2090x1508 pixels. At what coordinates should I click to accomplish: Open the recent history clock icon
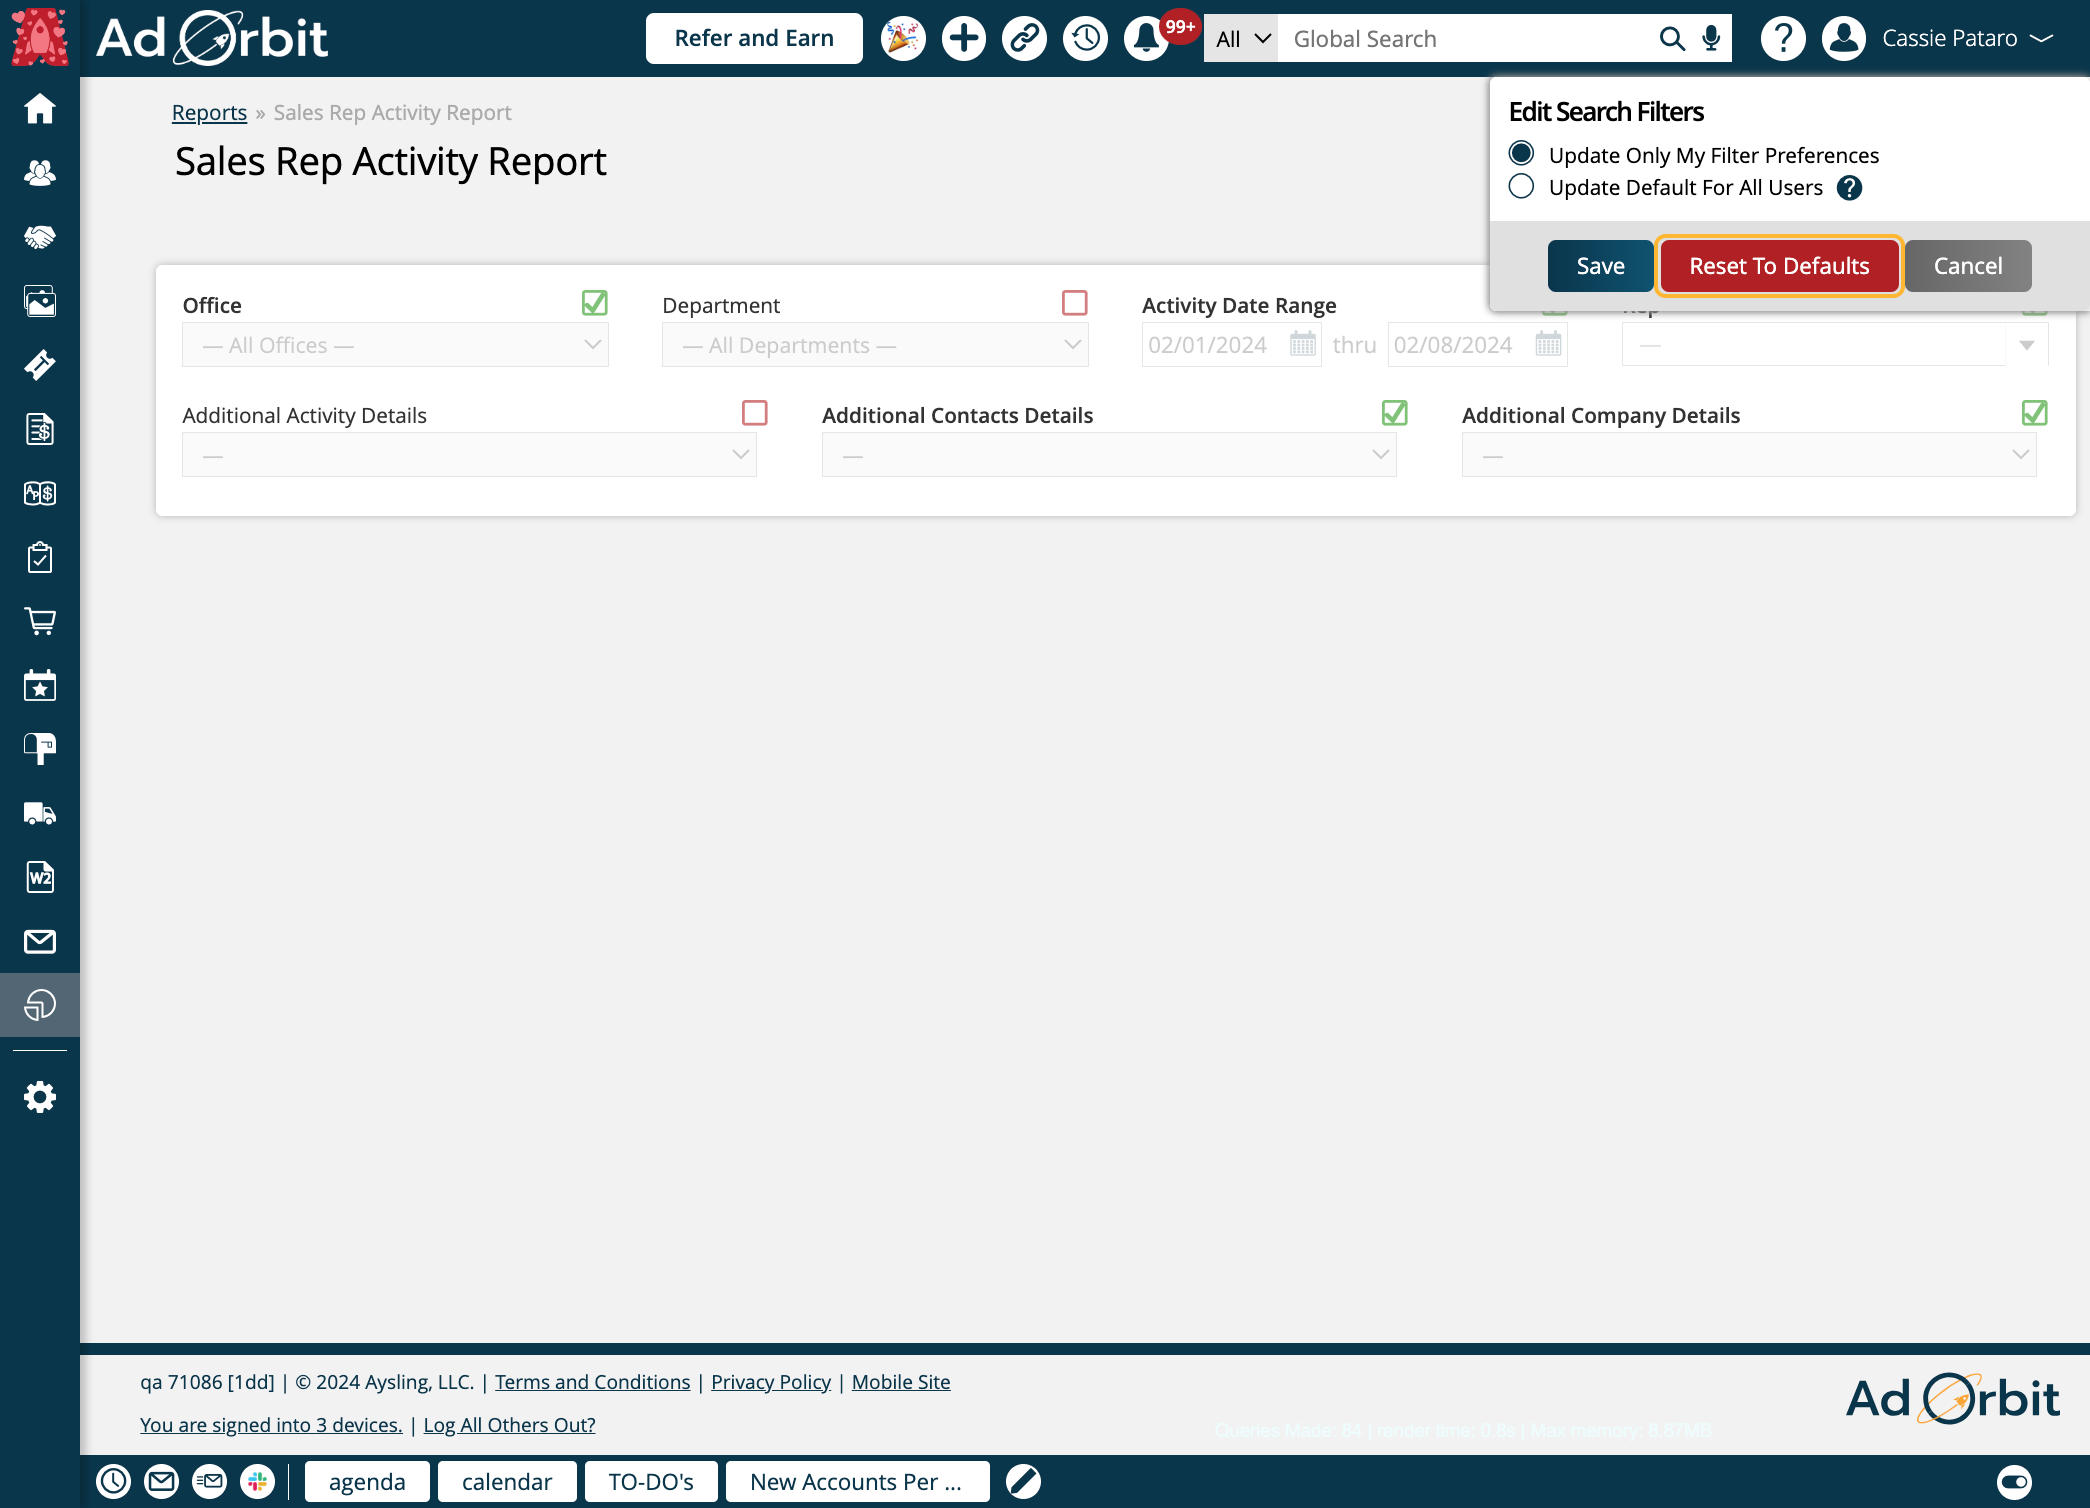click(x=1085, y=39)
